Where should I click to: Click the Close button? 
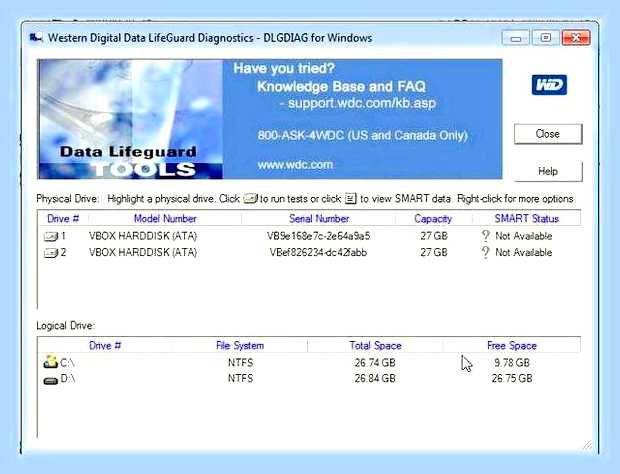pyautogui.click(x=548, y=134)
